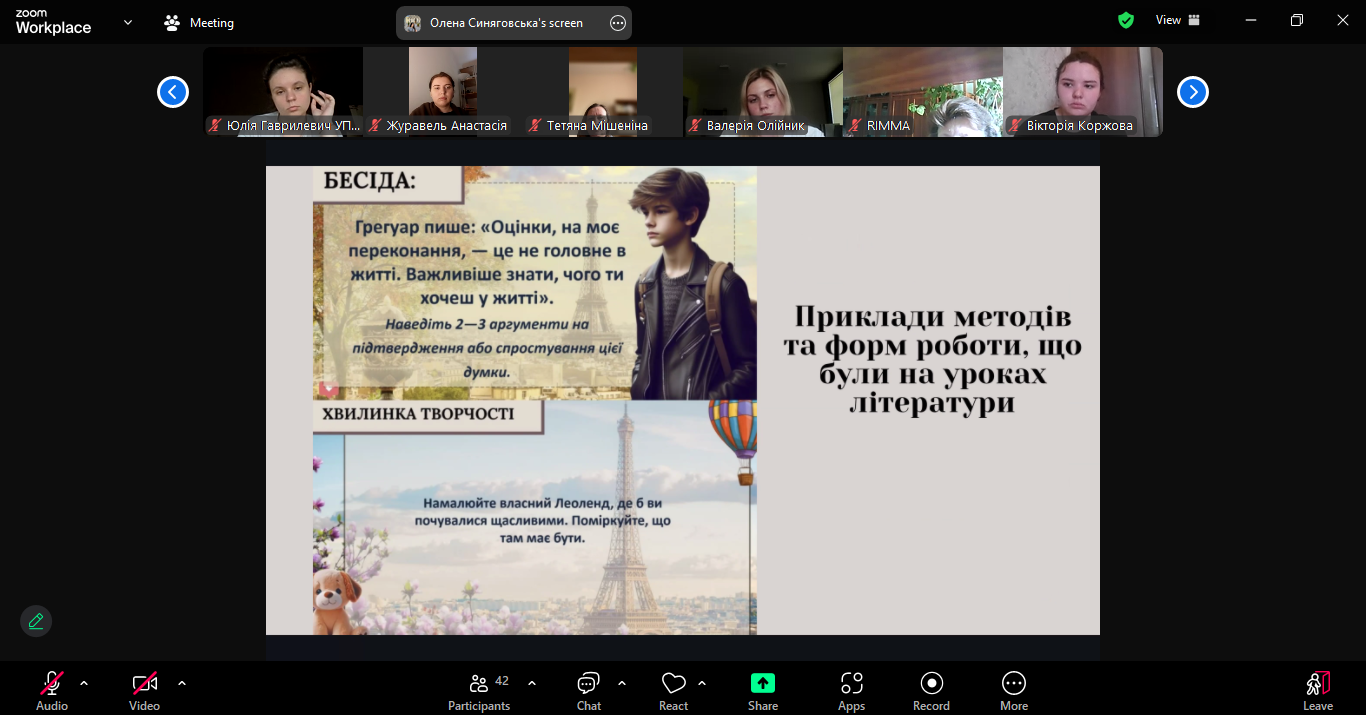Open the More options ellipsis

pyautogui.click(x=1013, y=683)
